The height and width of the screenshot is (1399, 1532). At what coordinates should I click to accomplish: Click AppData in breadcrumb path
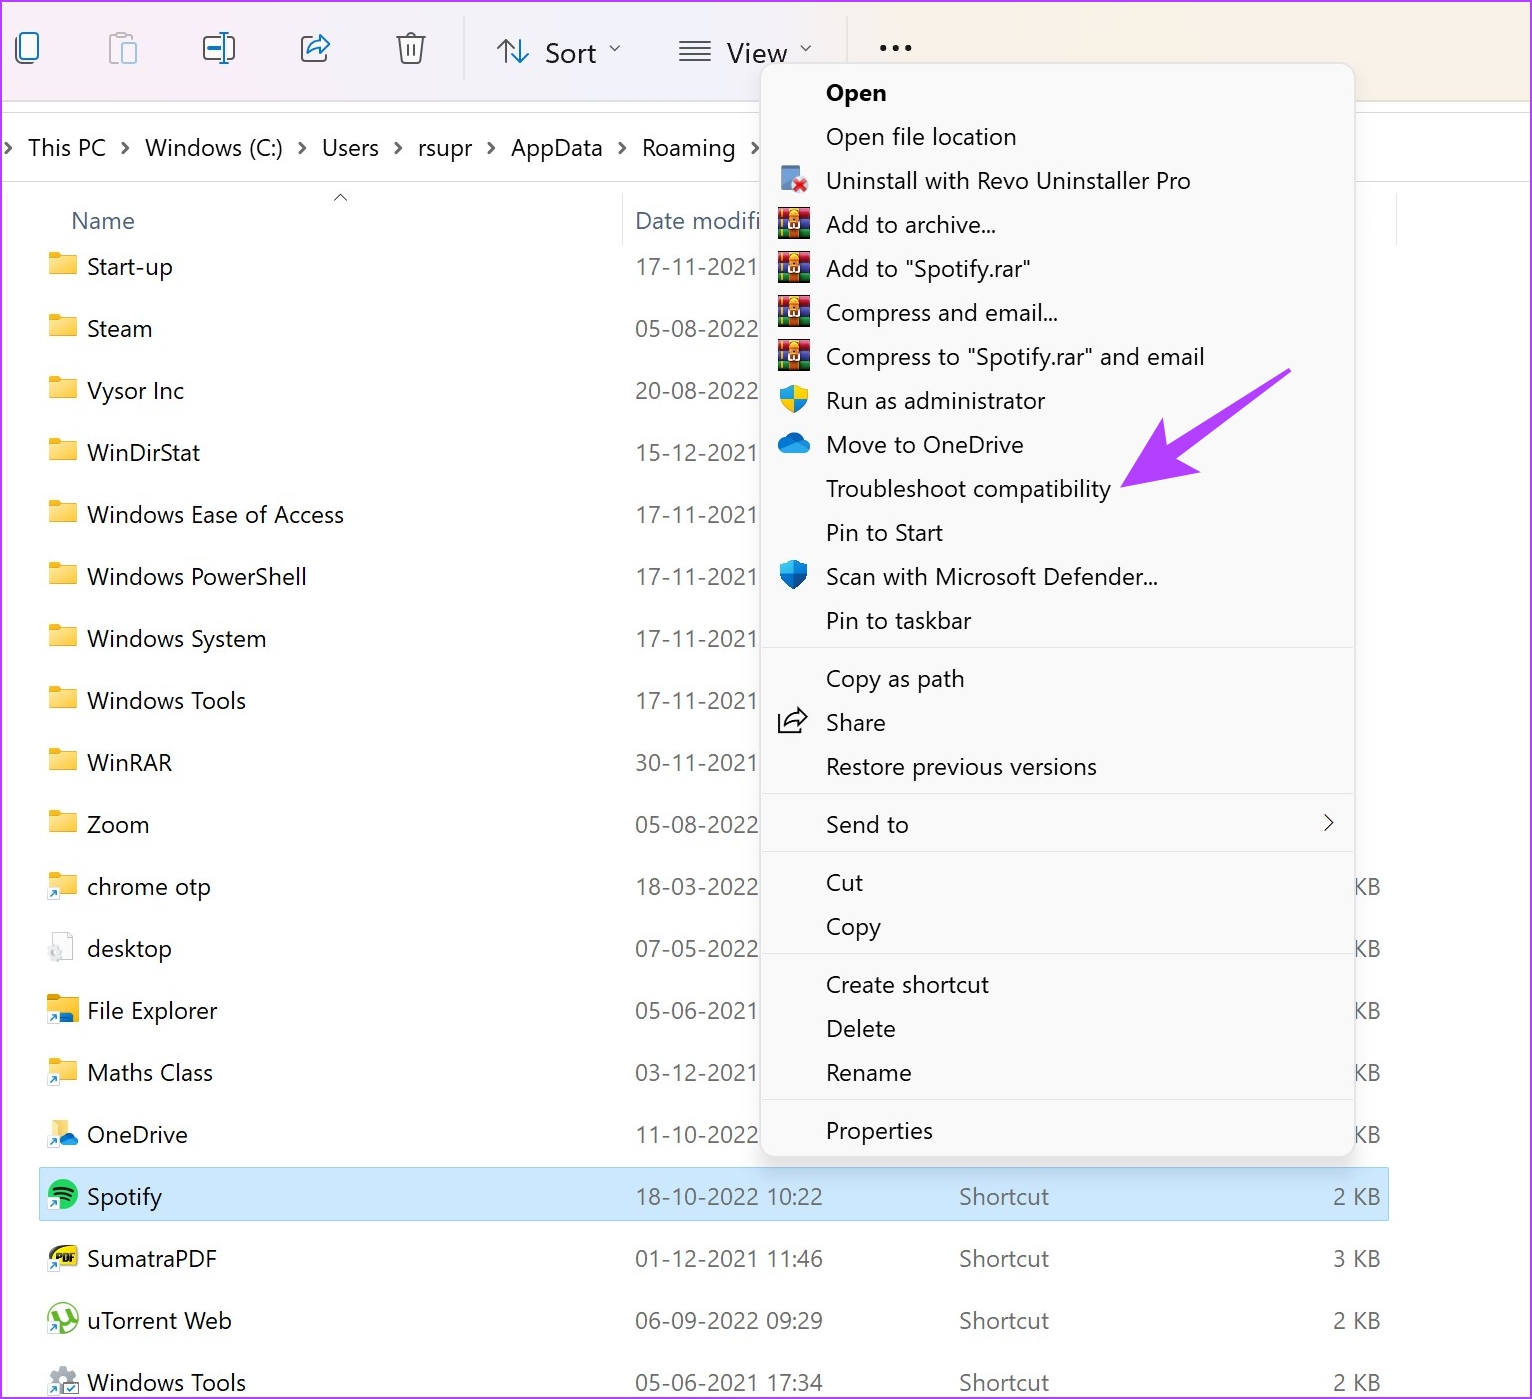pos(557,148)
